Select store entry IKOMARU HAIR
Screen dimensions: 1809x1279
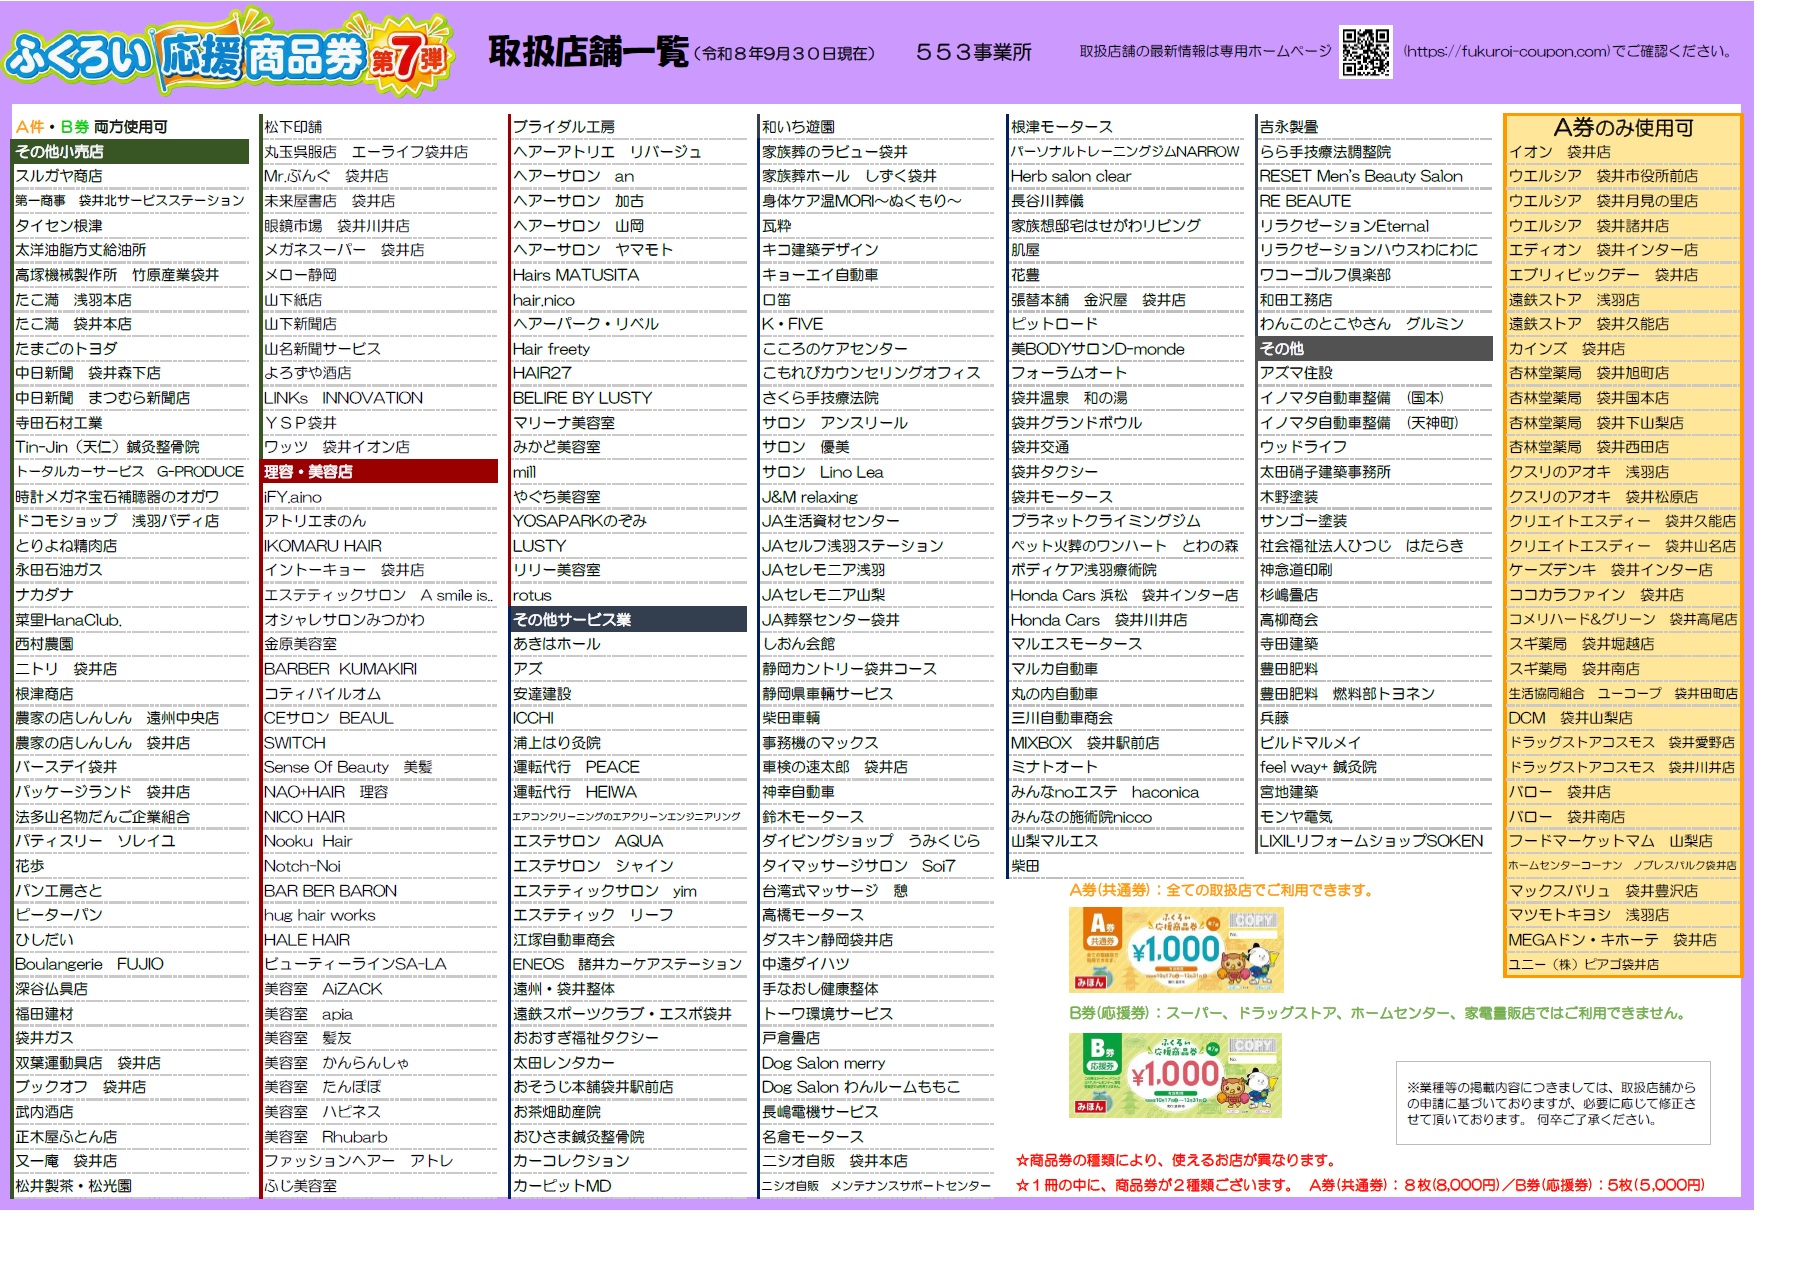323,546
